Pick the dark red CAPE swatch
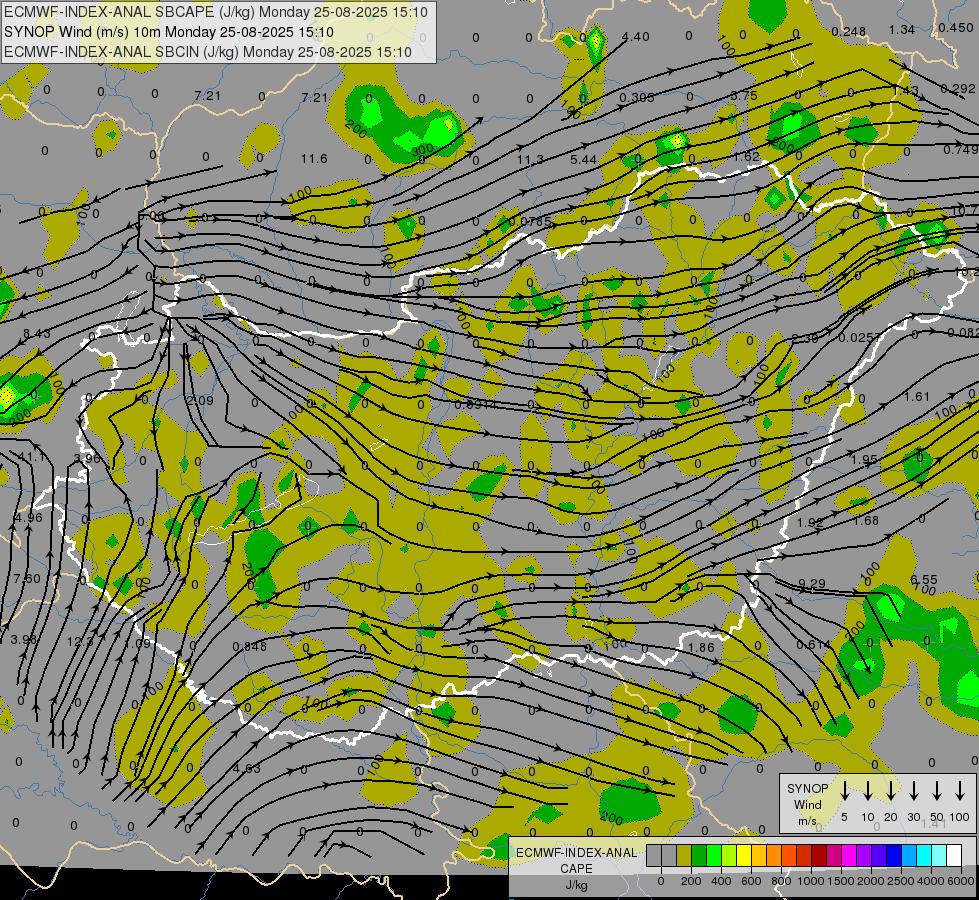Screen dimensions: 979x900 coord(819,855)
